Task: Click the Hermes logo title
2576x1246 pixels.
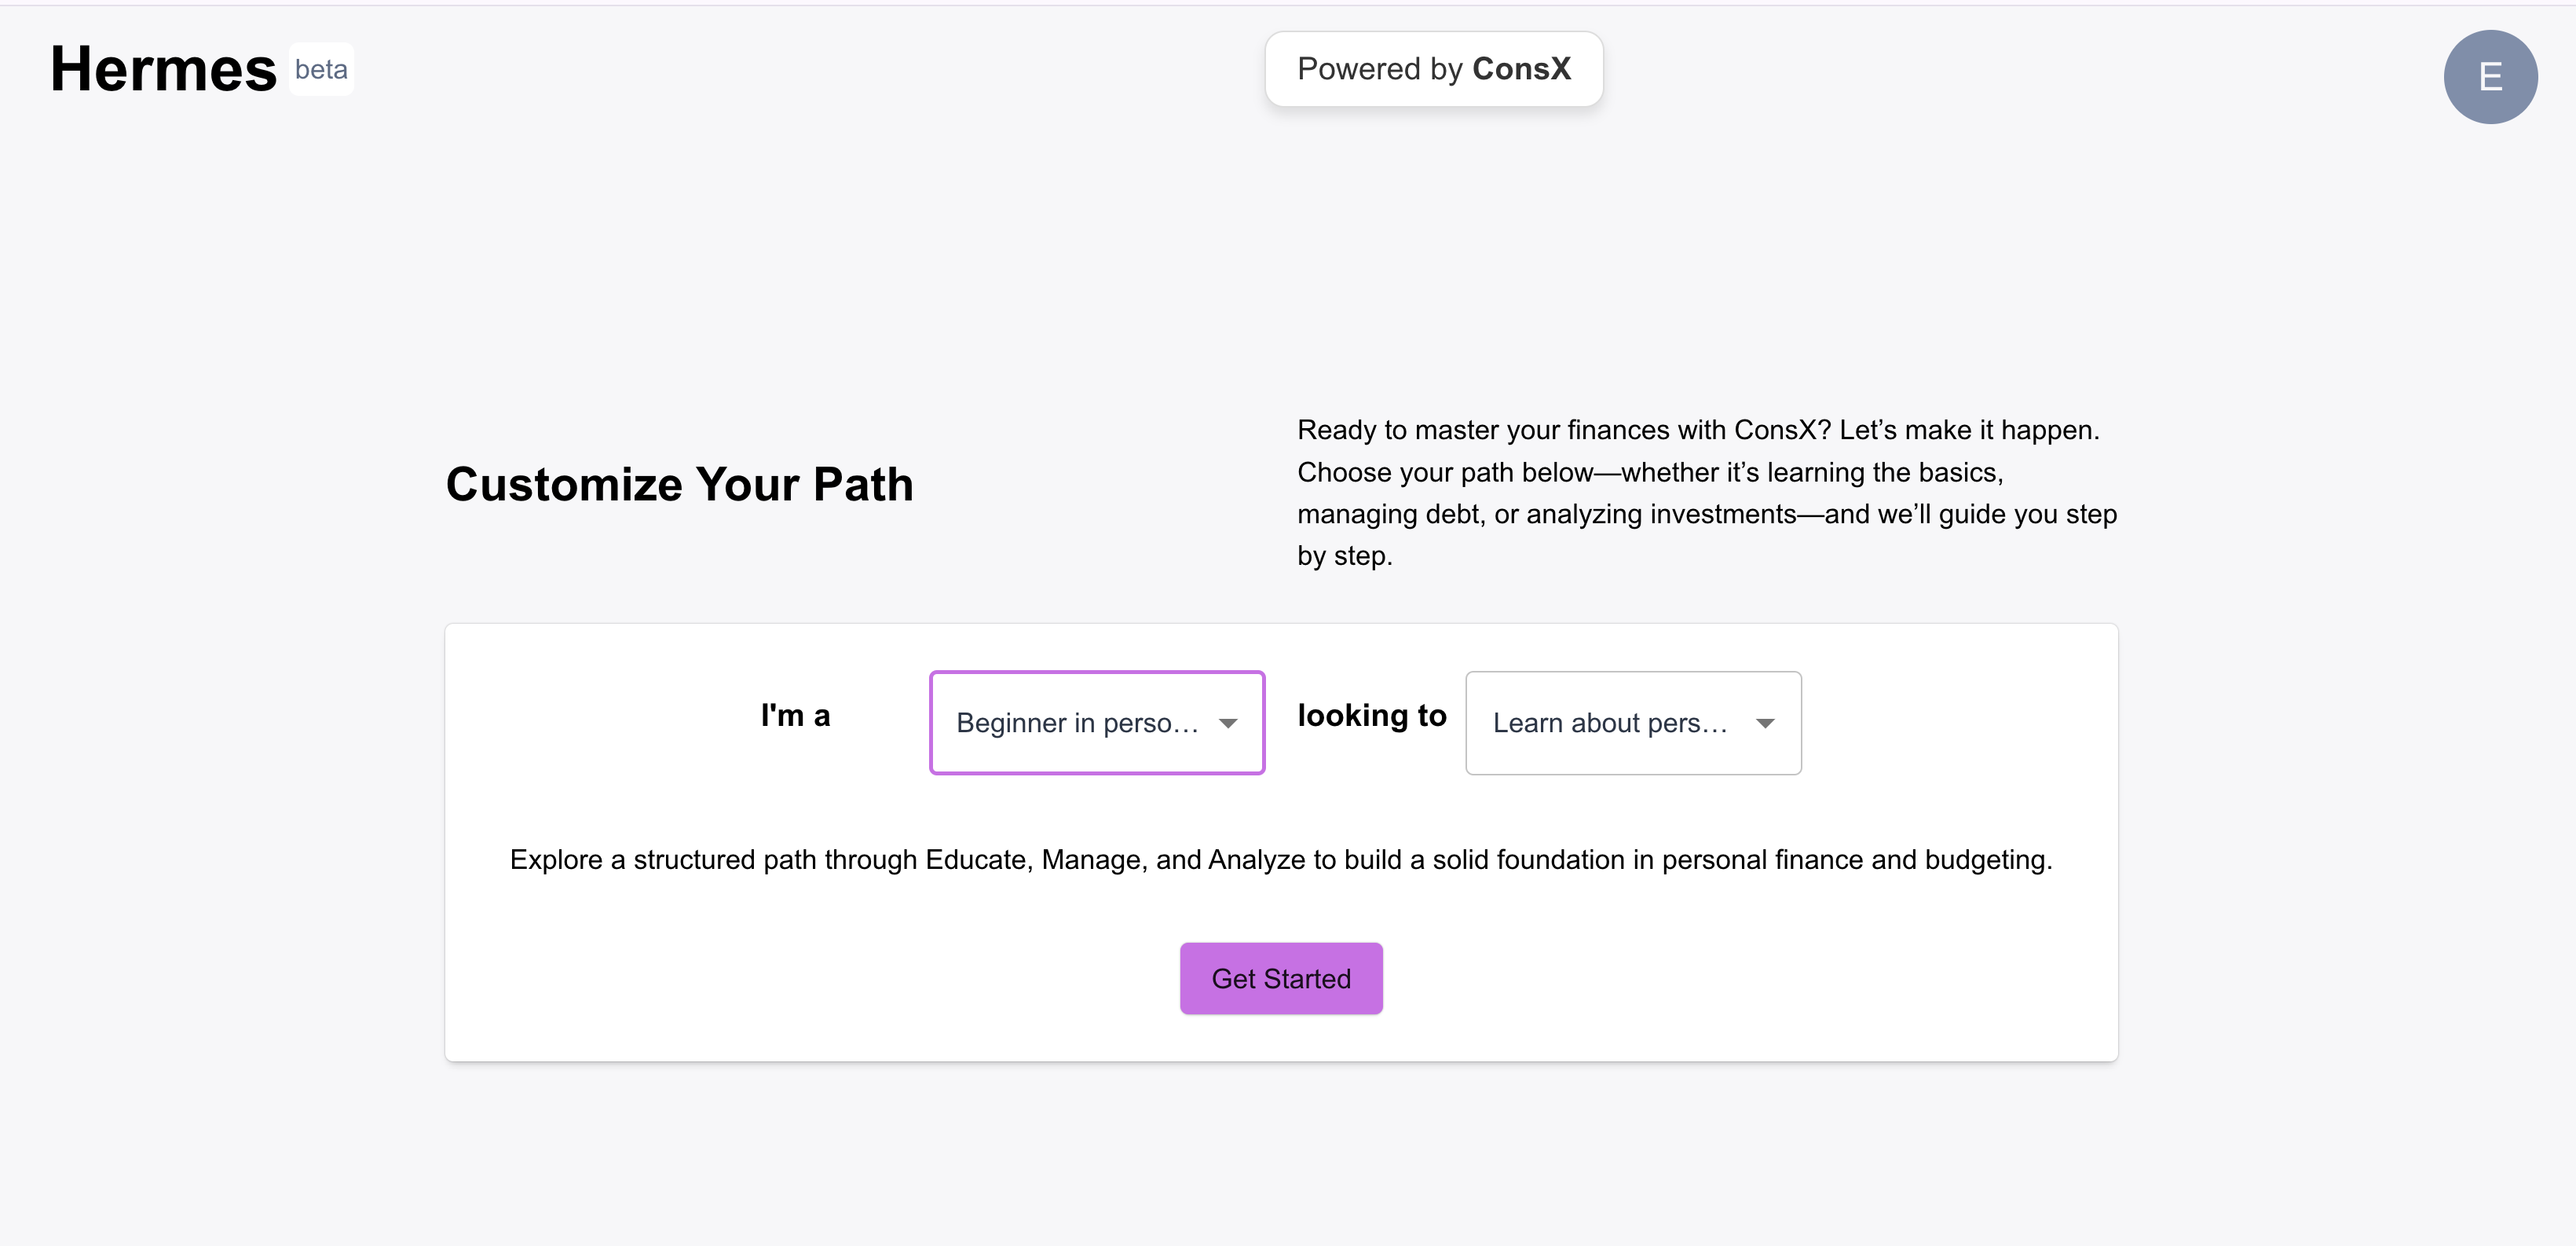Action: click(163, 69)
